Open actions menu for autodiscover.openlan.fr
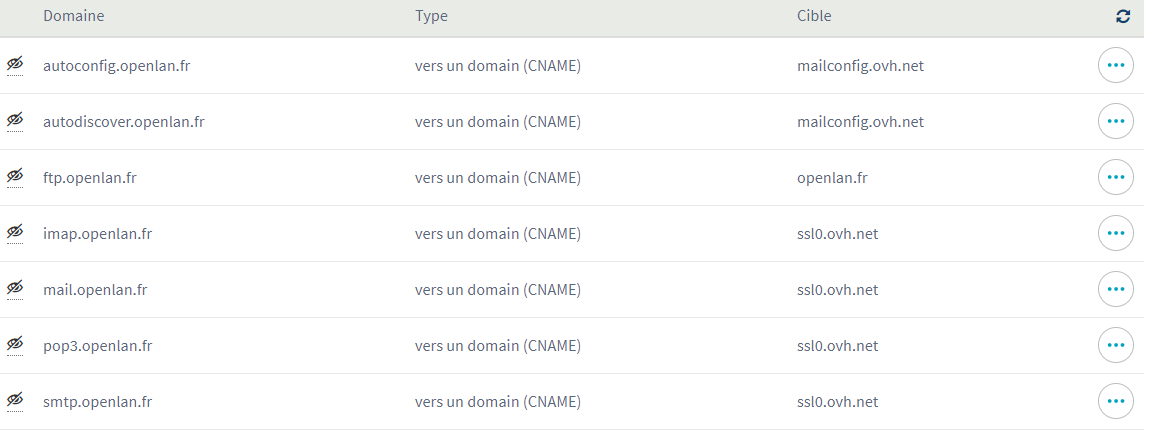This screenshot has height=445, width=1151. click(x=1116, y=122)
